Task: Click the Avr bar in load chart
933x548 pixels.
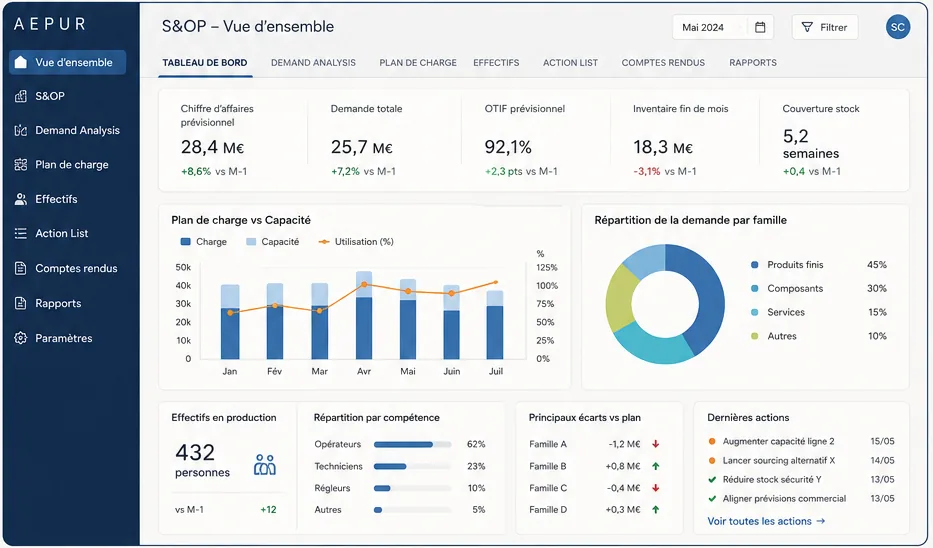Action: point(364,315)
